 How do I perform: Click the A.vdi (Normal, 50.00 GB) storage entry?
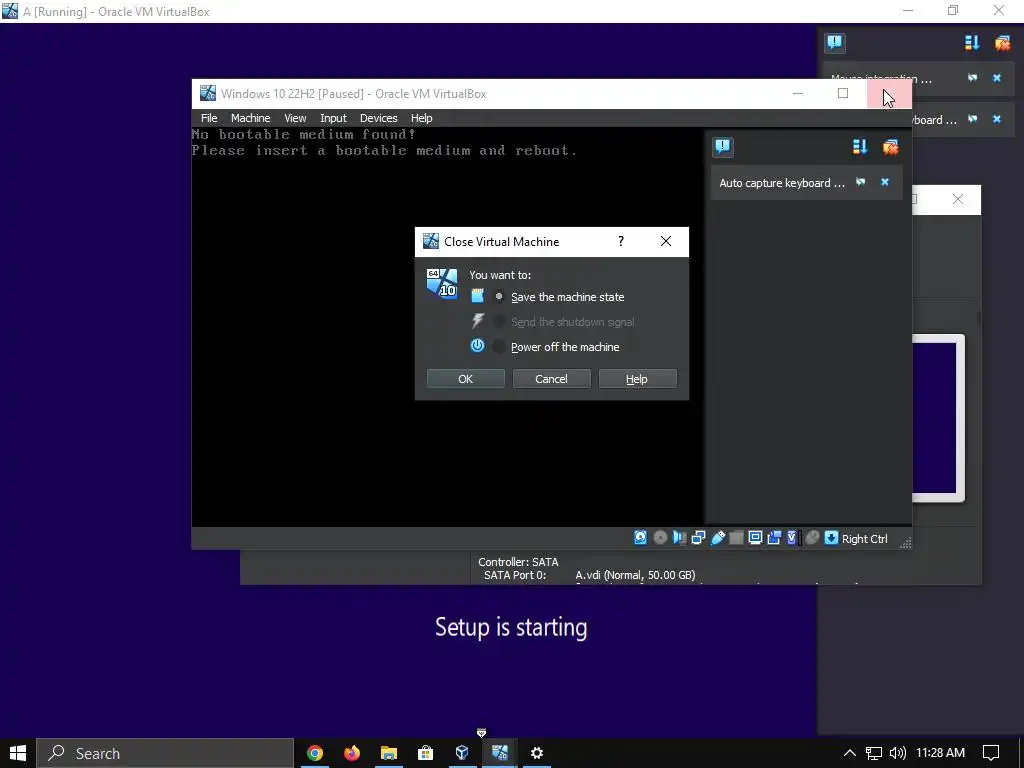click(x=635, y=575)
